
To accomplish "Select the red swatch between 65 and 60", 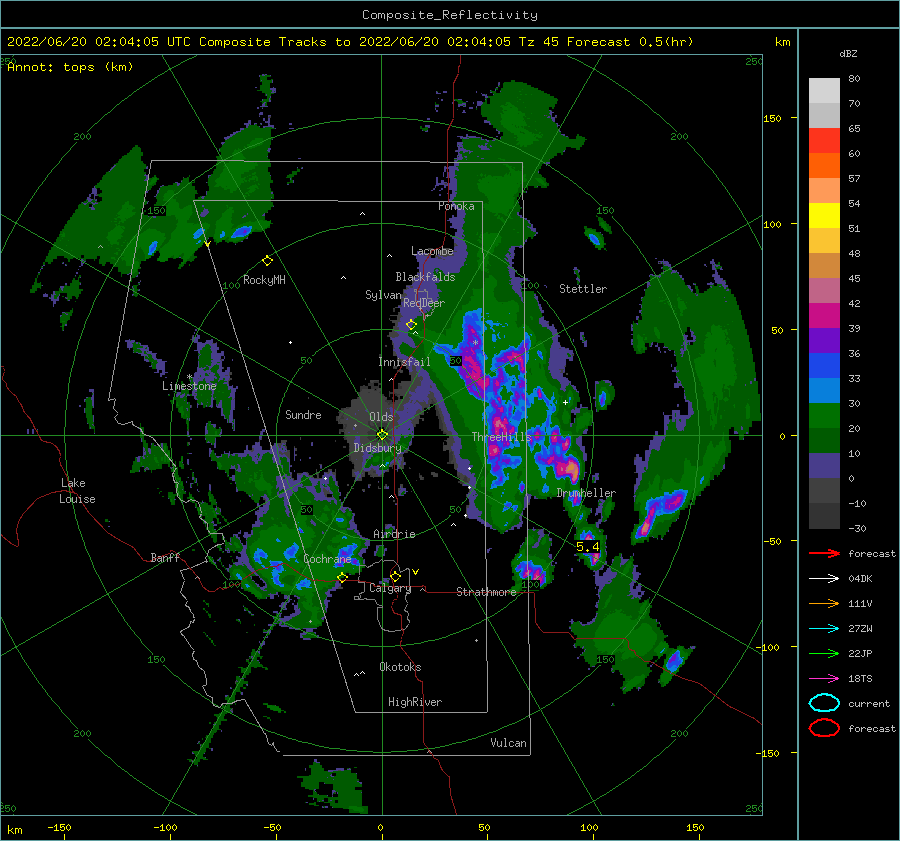I will pyautogui.click(x=824, y=141).
